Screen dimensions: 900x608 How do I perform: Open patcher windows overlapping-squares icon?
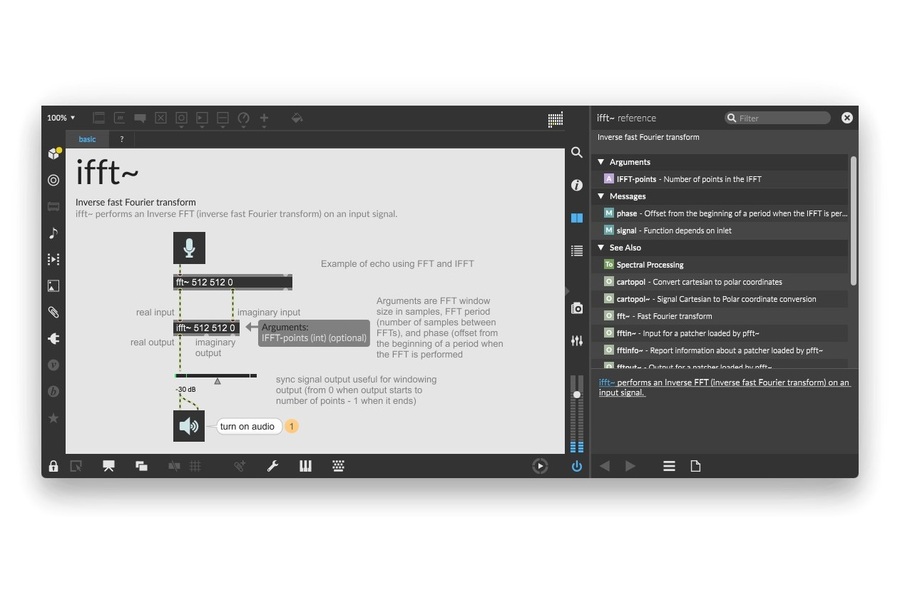click(x=141, y=466)
